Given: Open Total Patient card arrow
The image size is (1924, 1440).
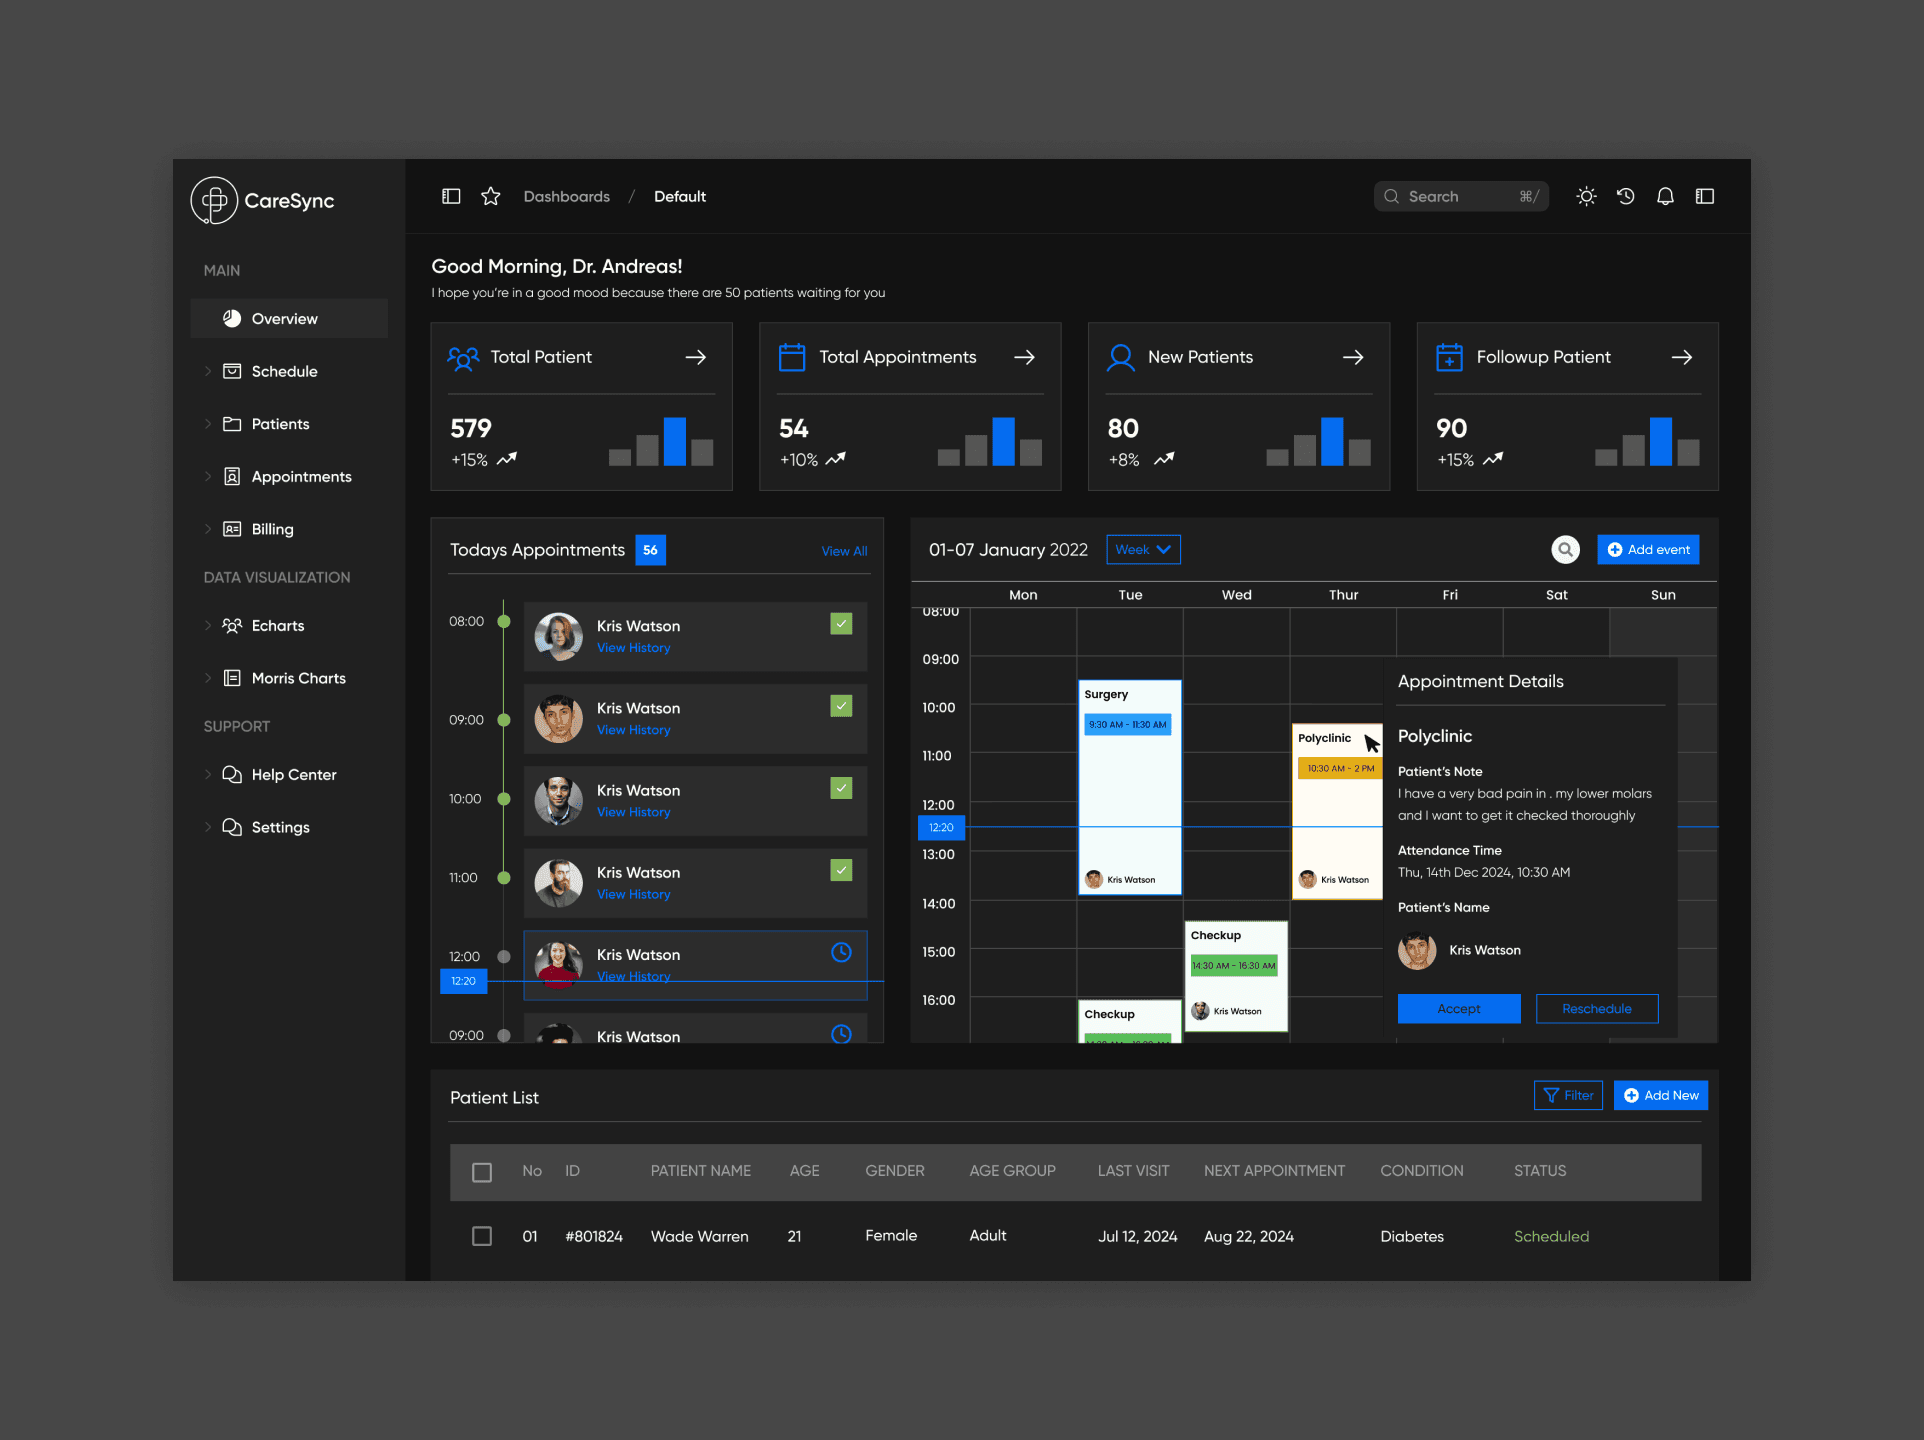Looking at the screenshot, I should [x=696, y=357].
